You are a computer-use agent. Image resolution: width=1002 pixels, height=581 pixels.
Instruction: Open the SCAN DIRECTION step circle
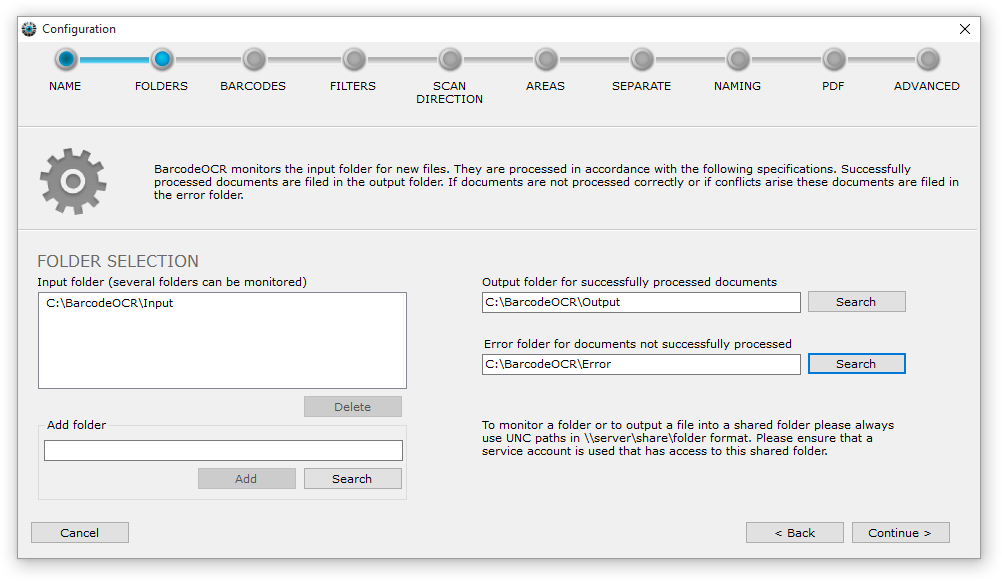(451, 59)
